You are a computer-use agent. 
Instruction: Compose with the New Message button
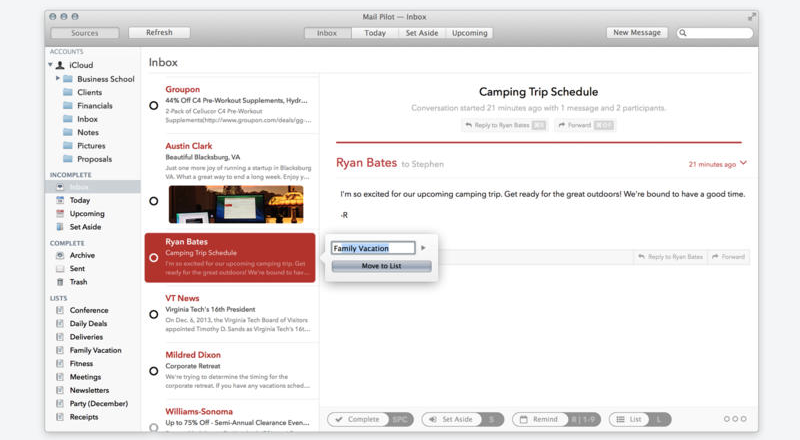click(637, 32)
